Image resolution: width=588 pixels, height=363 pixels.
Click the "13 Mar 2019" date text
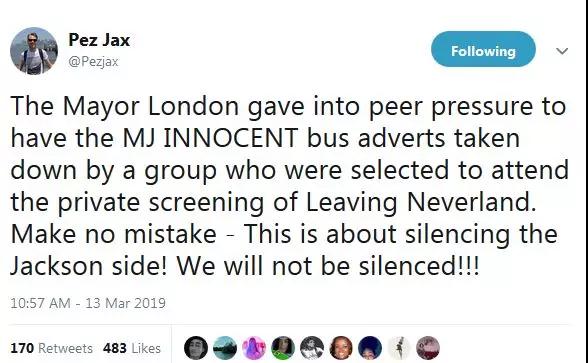(126, 303)
